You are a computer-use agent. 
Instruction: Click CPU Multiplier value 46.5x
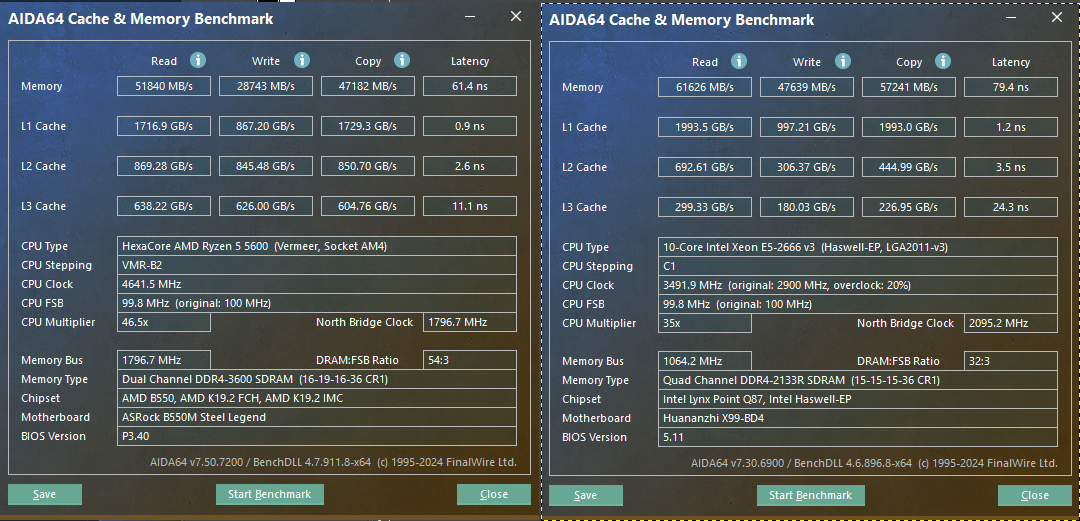[163, 323]
